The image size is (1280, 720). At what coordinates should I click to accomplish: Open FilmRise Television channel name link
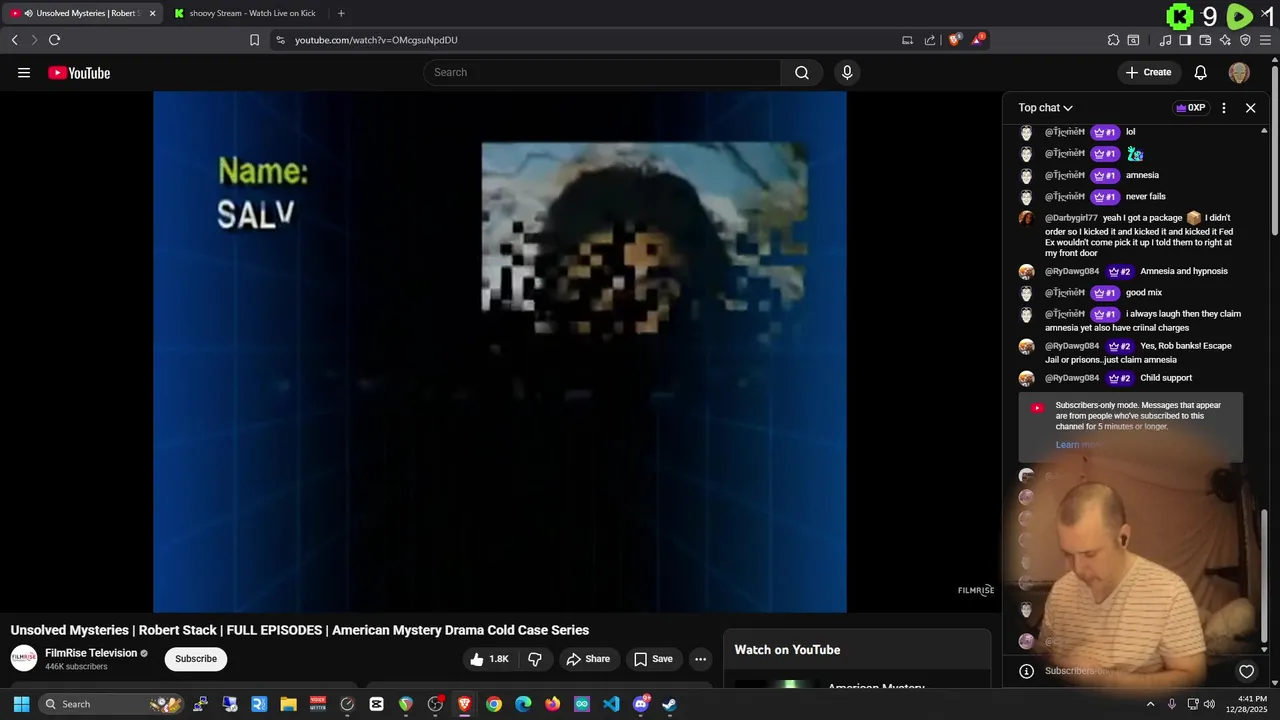[91, 653]
